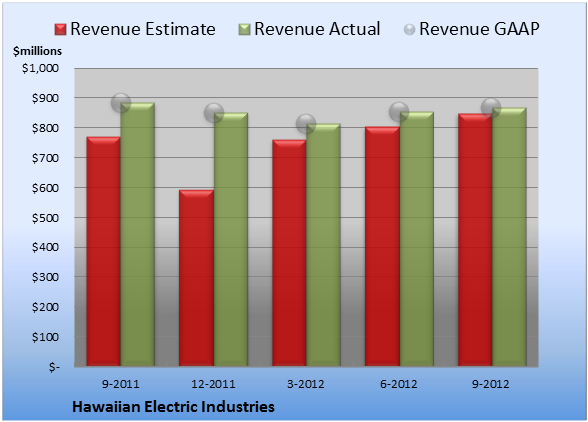Select the red estimate bar for 9-2012

pyautogui.click(x=475, y=240)
